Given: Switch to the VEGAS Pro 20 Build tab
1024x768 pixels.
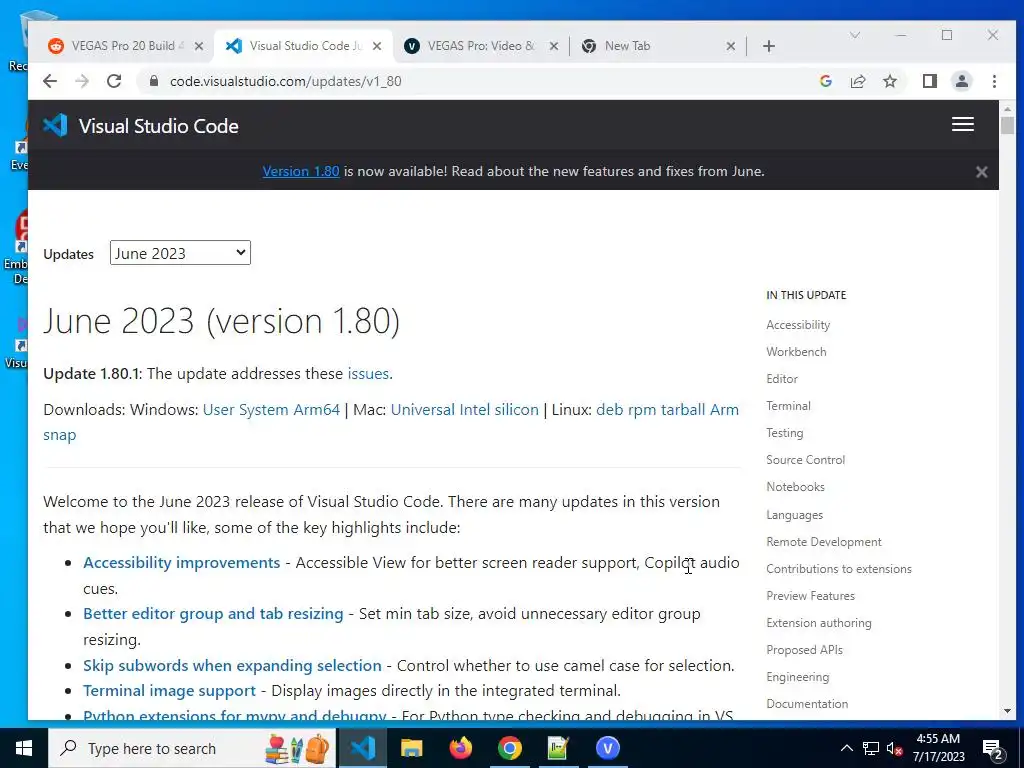Looking at the screenshot, I should 124,46.
